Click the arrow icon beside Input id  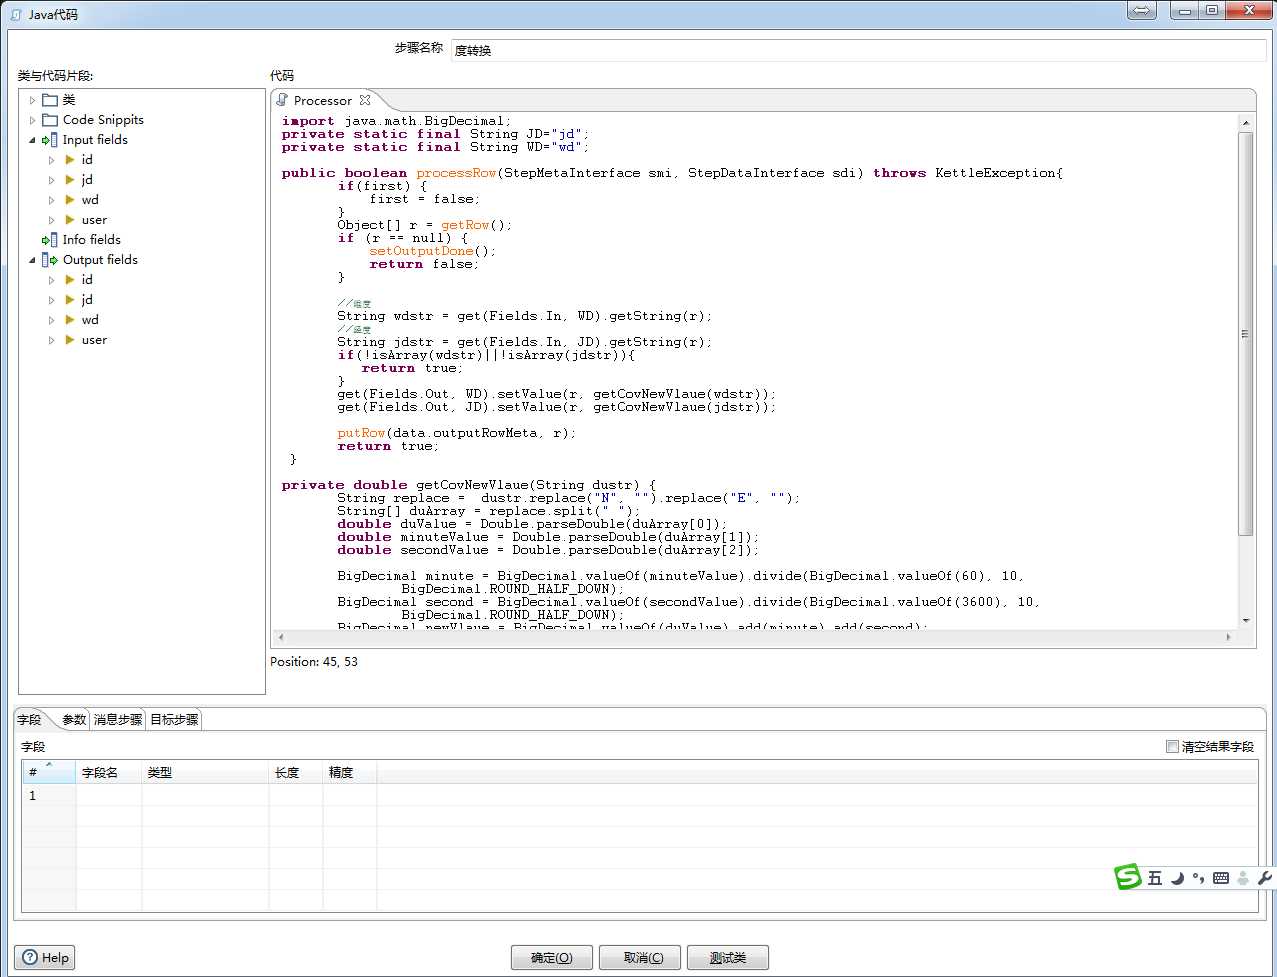coord(70,160)
